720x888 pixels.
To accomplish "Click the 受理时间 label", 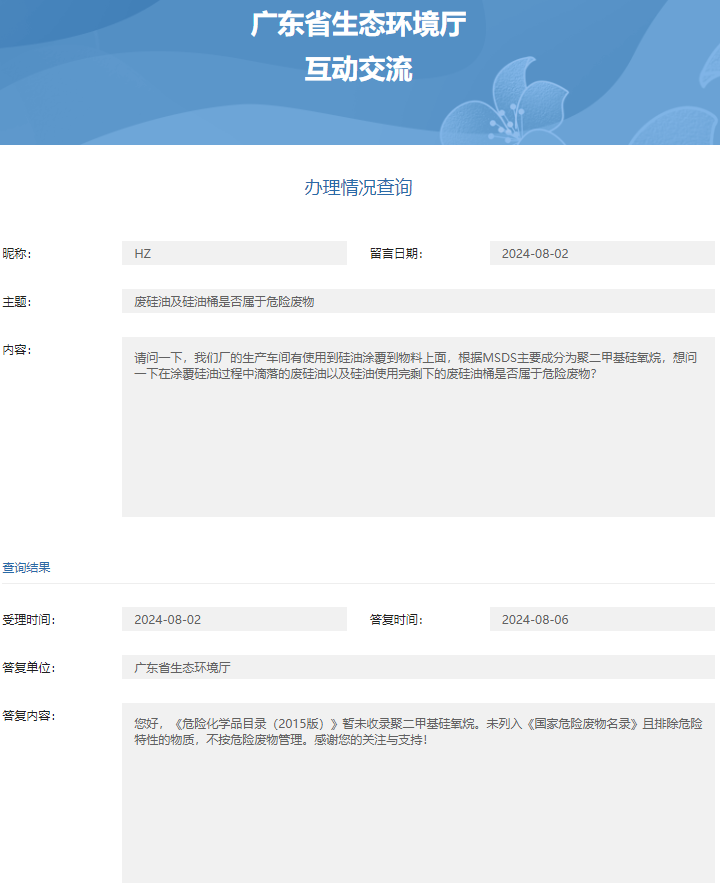I will click(x=29, y=620).
